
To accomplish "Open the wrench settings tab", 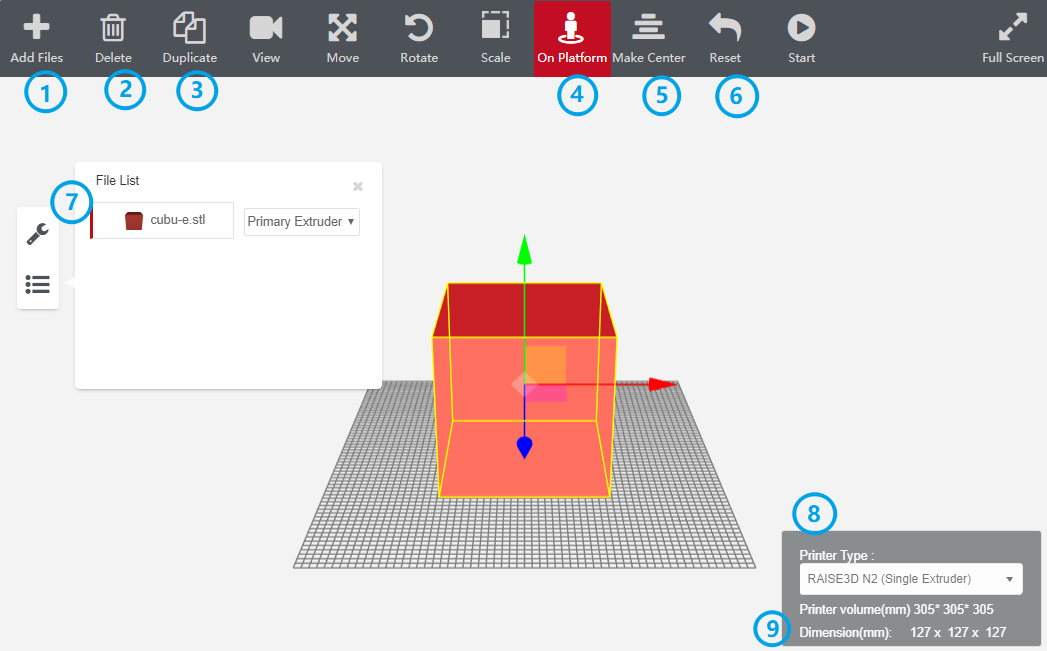I will (x=38, y=234).
